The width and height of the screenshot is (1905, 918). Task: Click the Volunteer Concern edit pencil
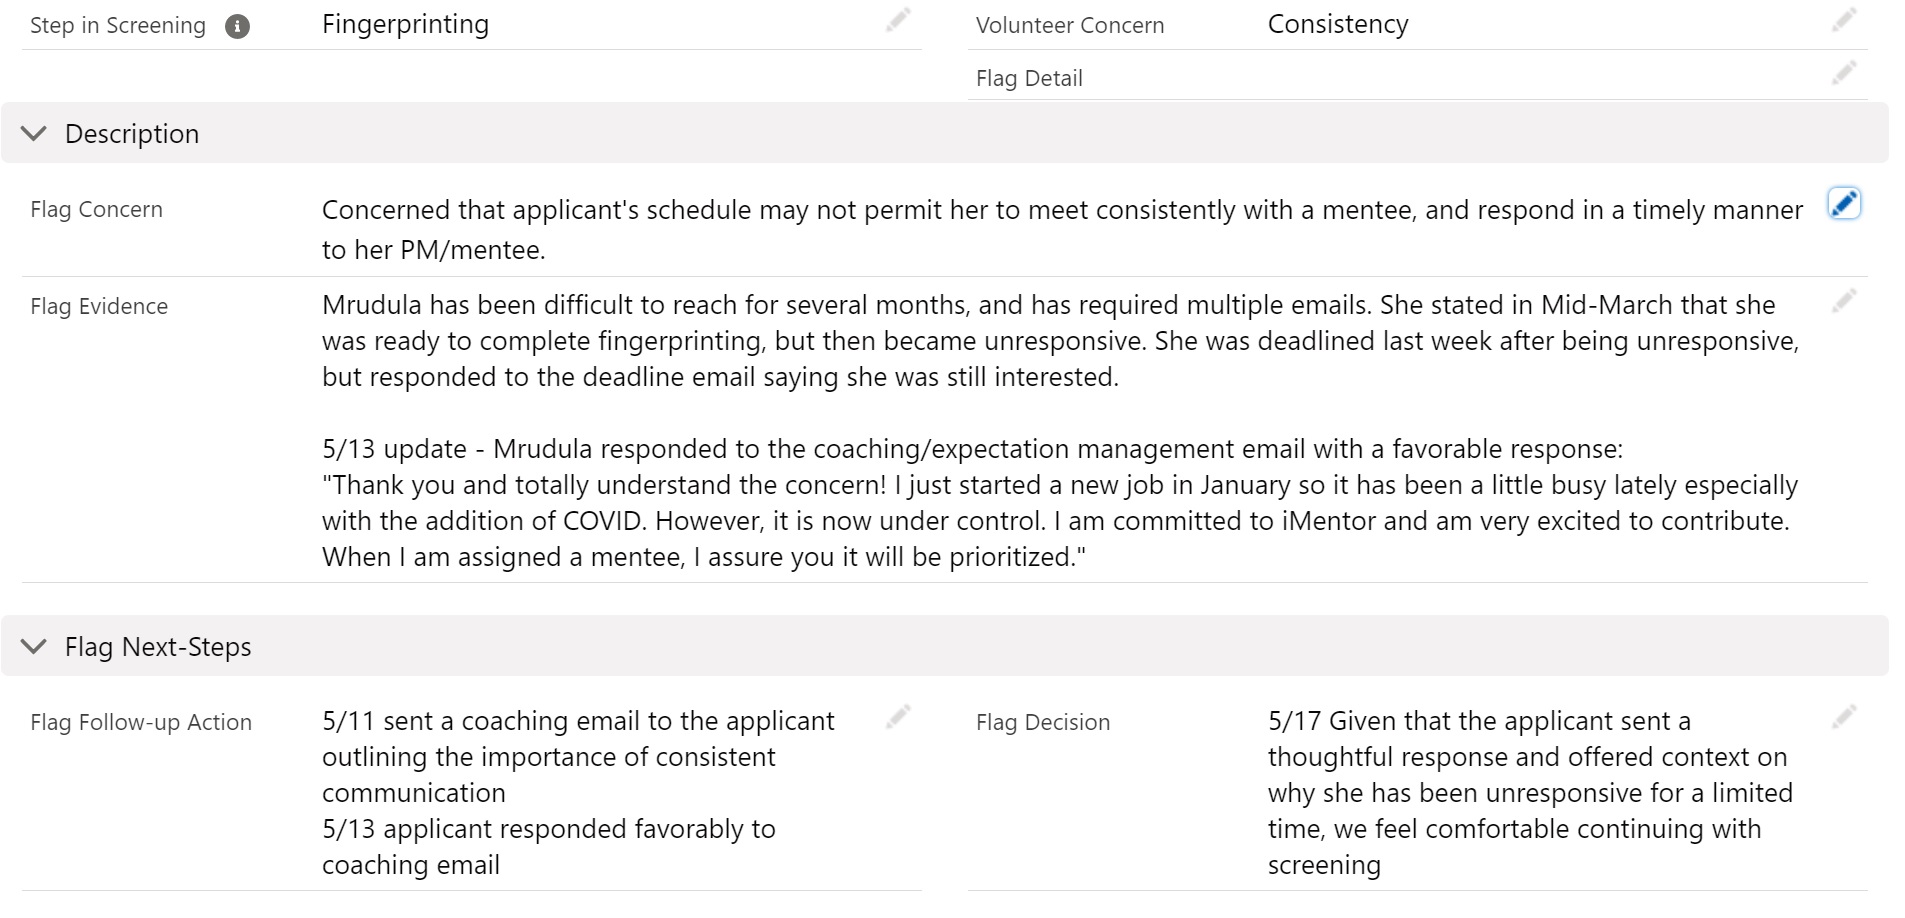[1843, 20]
